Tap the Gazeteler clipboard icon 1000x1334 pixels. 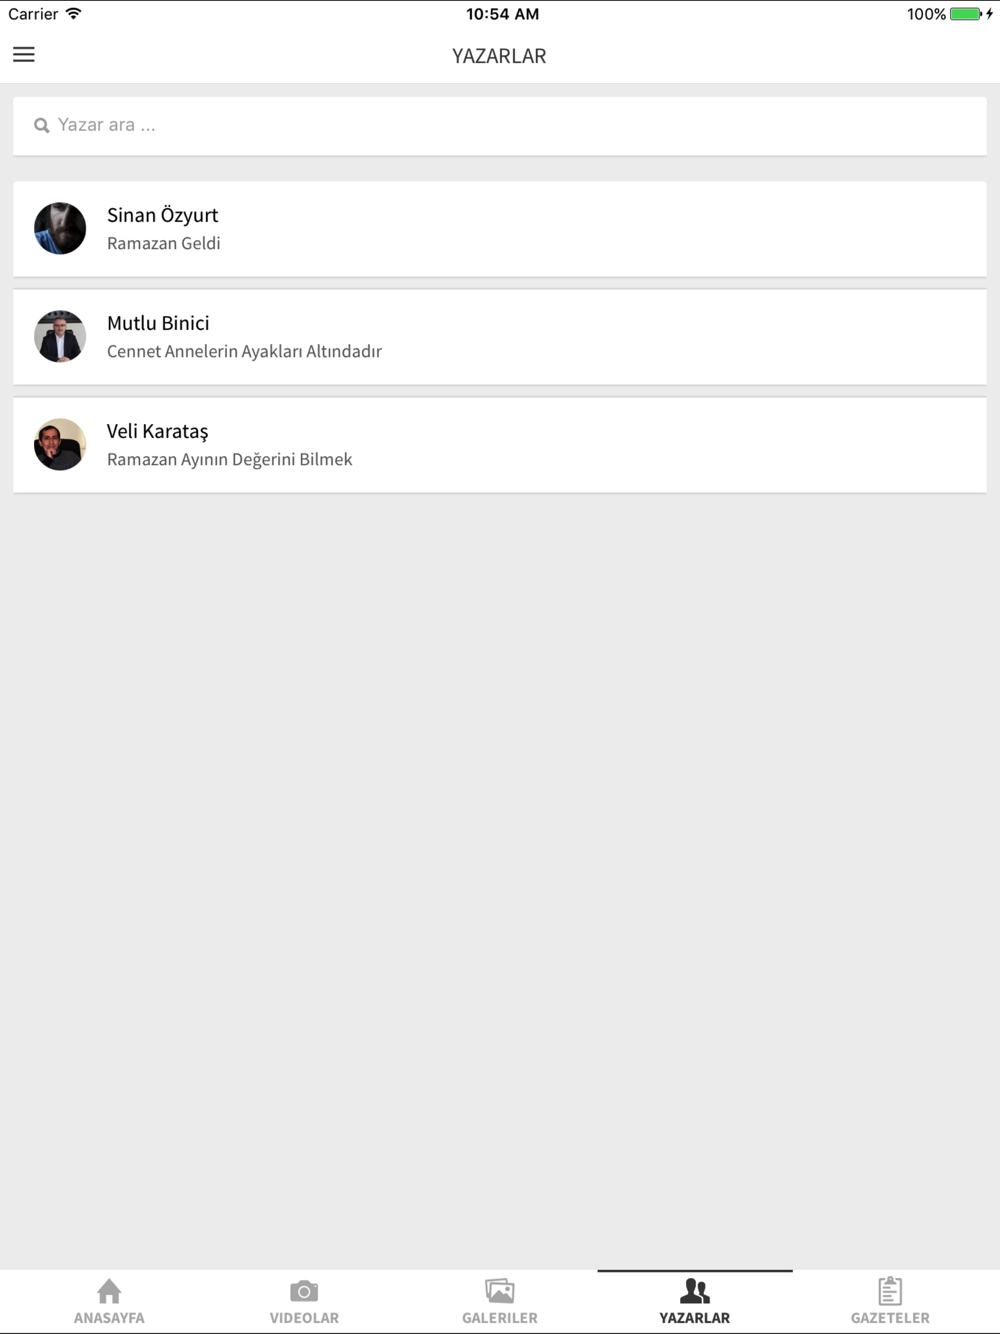tap(890, 1291)
